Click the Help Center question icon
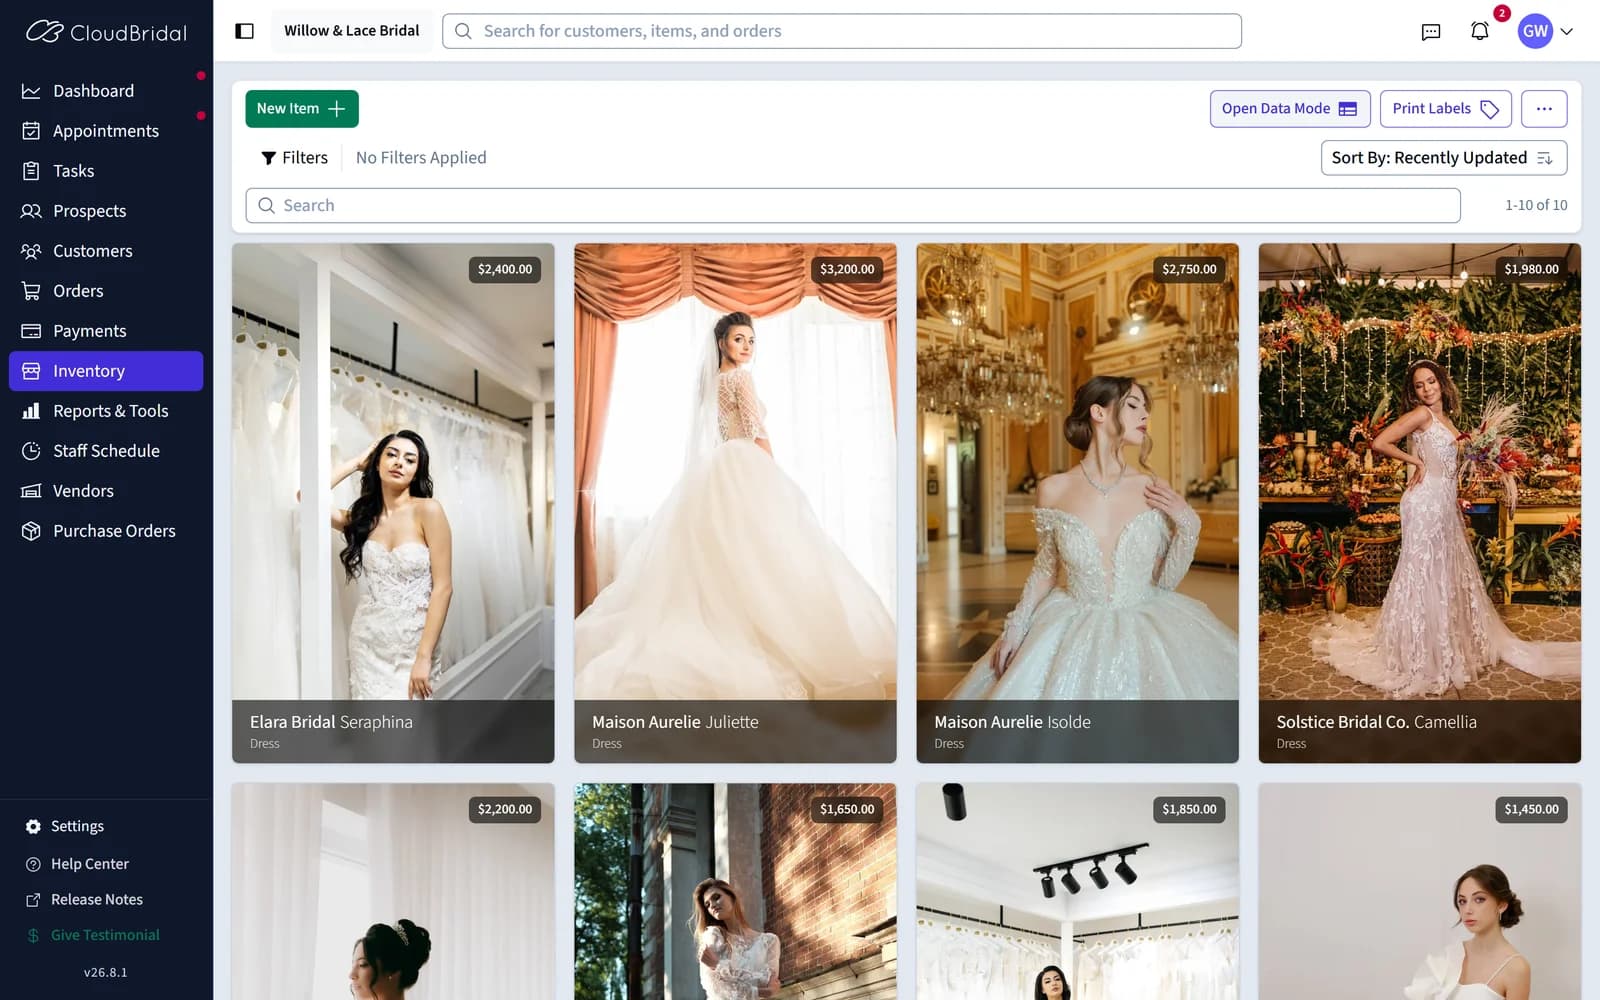Viewport: 1600px width, 1000px height. [33, 864]
